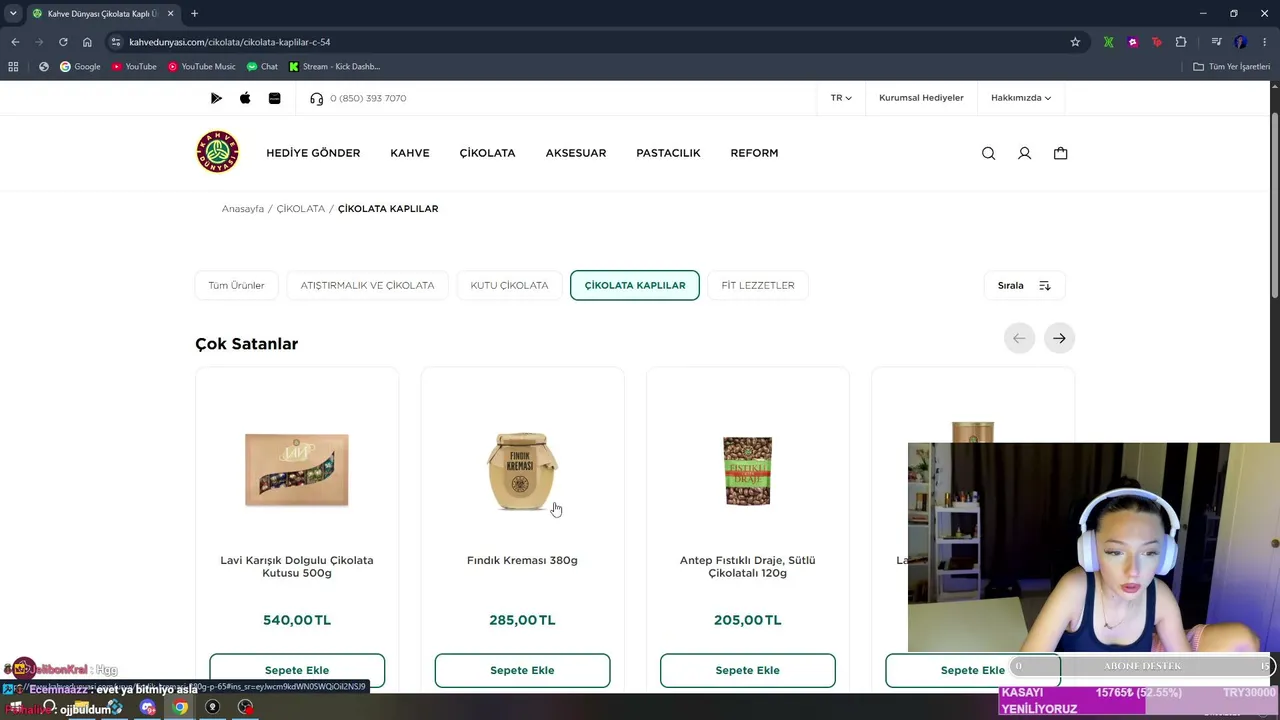Viewport: 1280px width, 720px height.
Task: Open the PASTACILIK menu
Action: pyautogui.click(x=668, y=153)
